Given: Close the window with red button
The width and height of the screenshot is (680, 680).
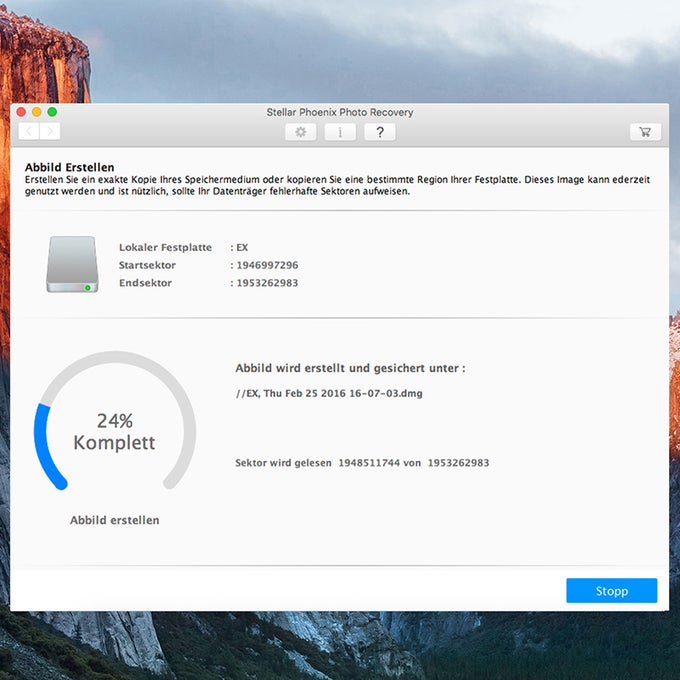Looking at the screenshot, I should pyautogui.click(x=21, y=112).
